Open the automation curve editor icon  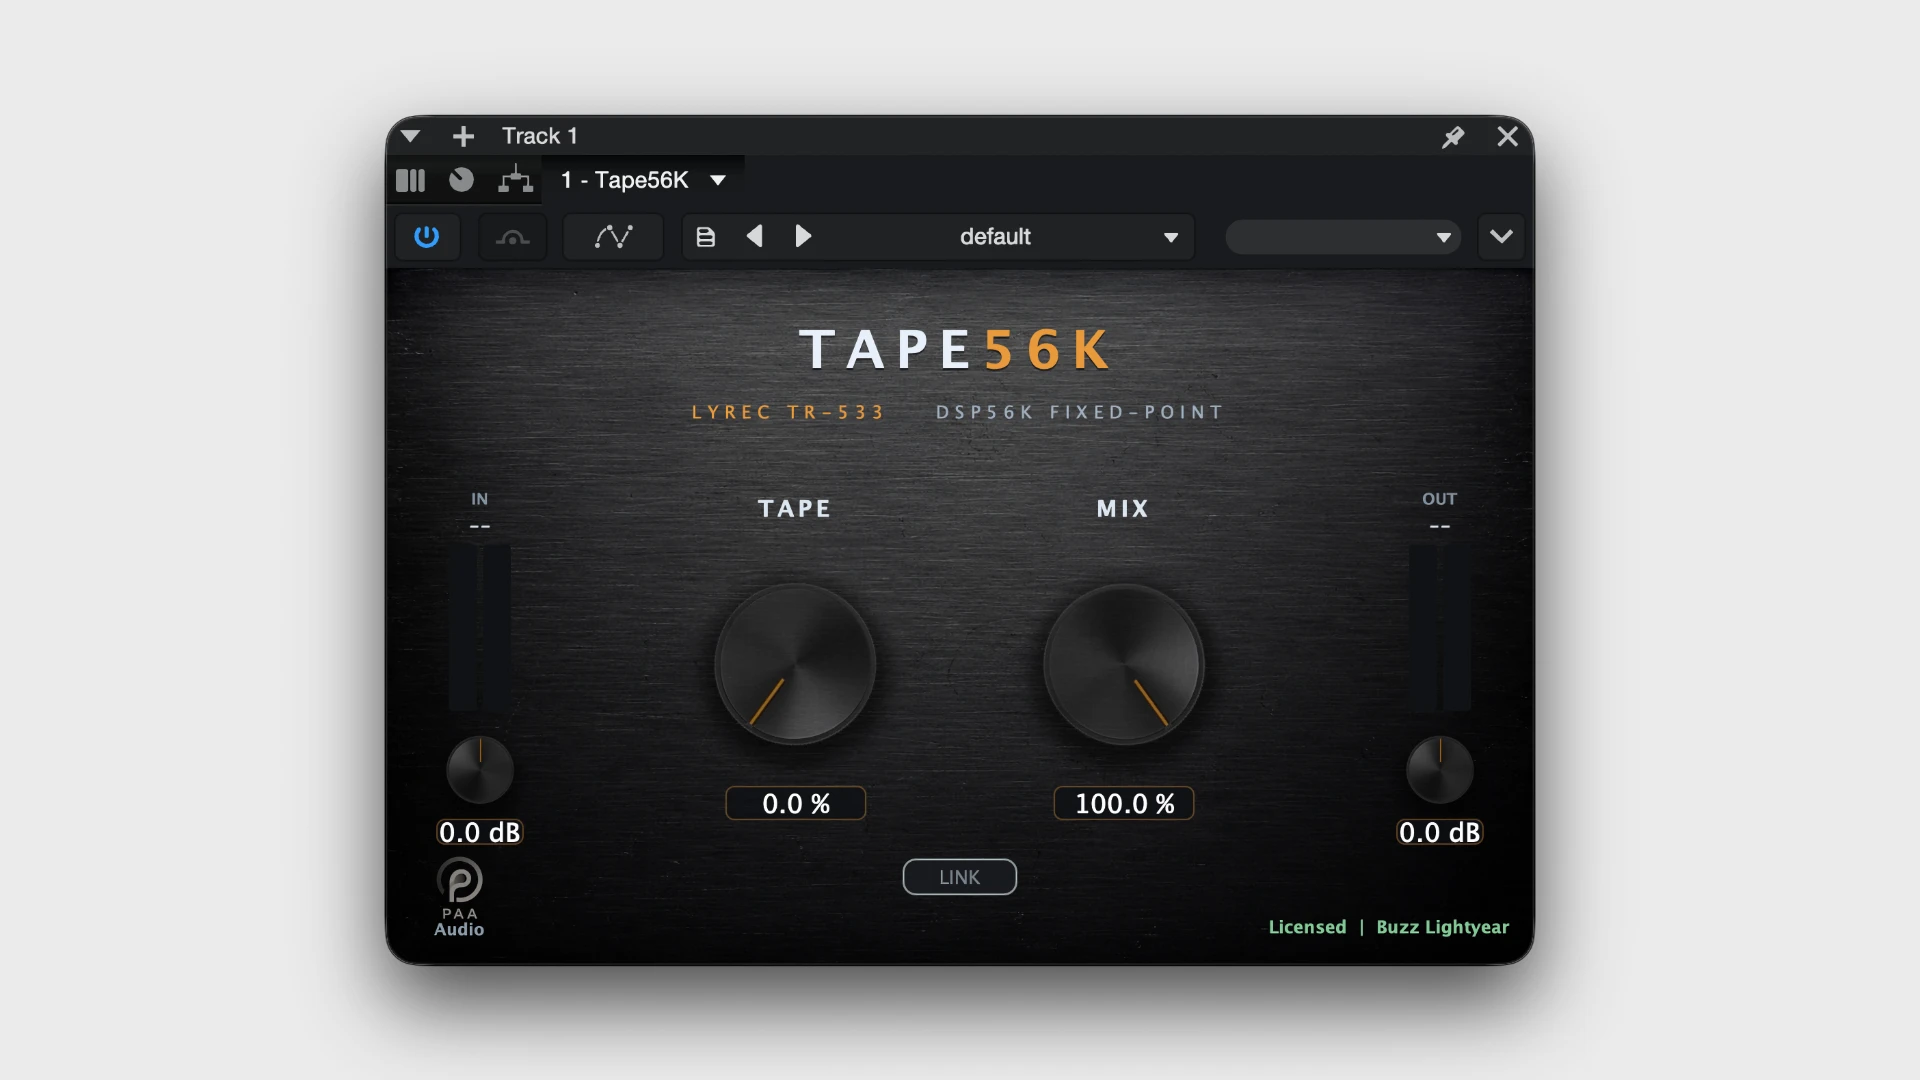(613, 237)
